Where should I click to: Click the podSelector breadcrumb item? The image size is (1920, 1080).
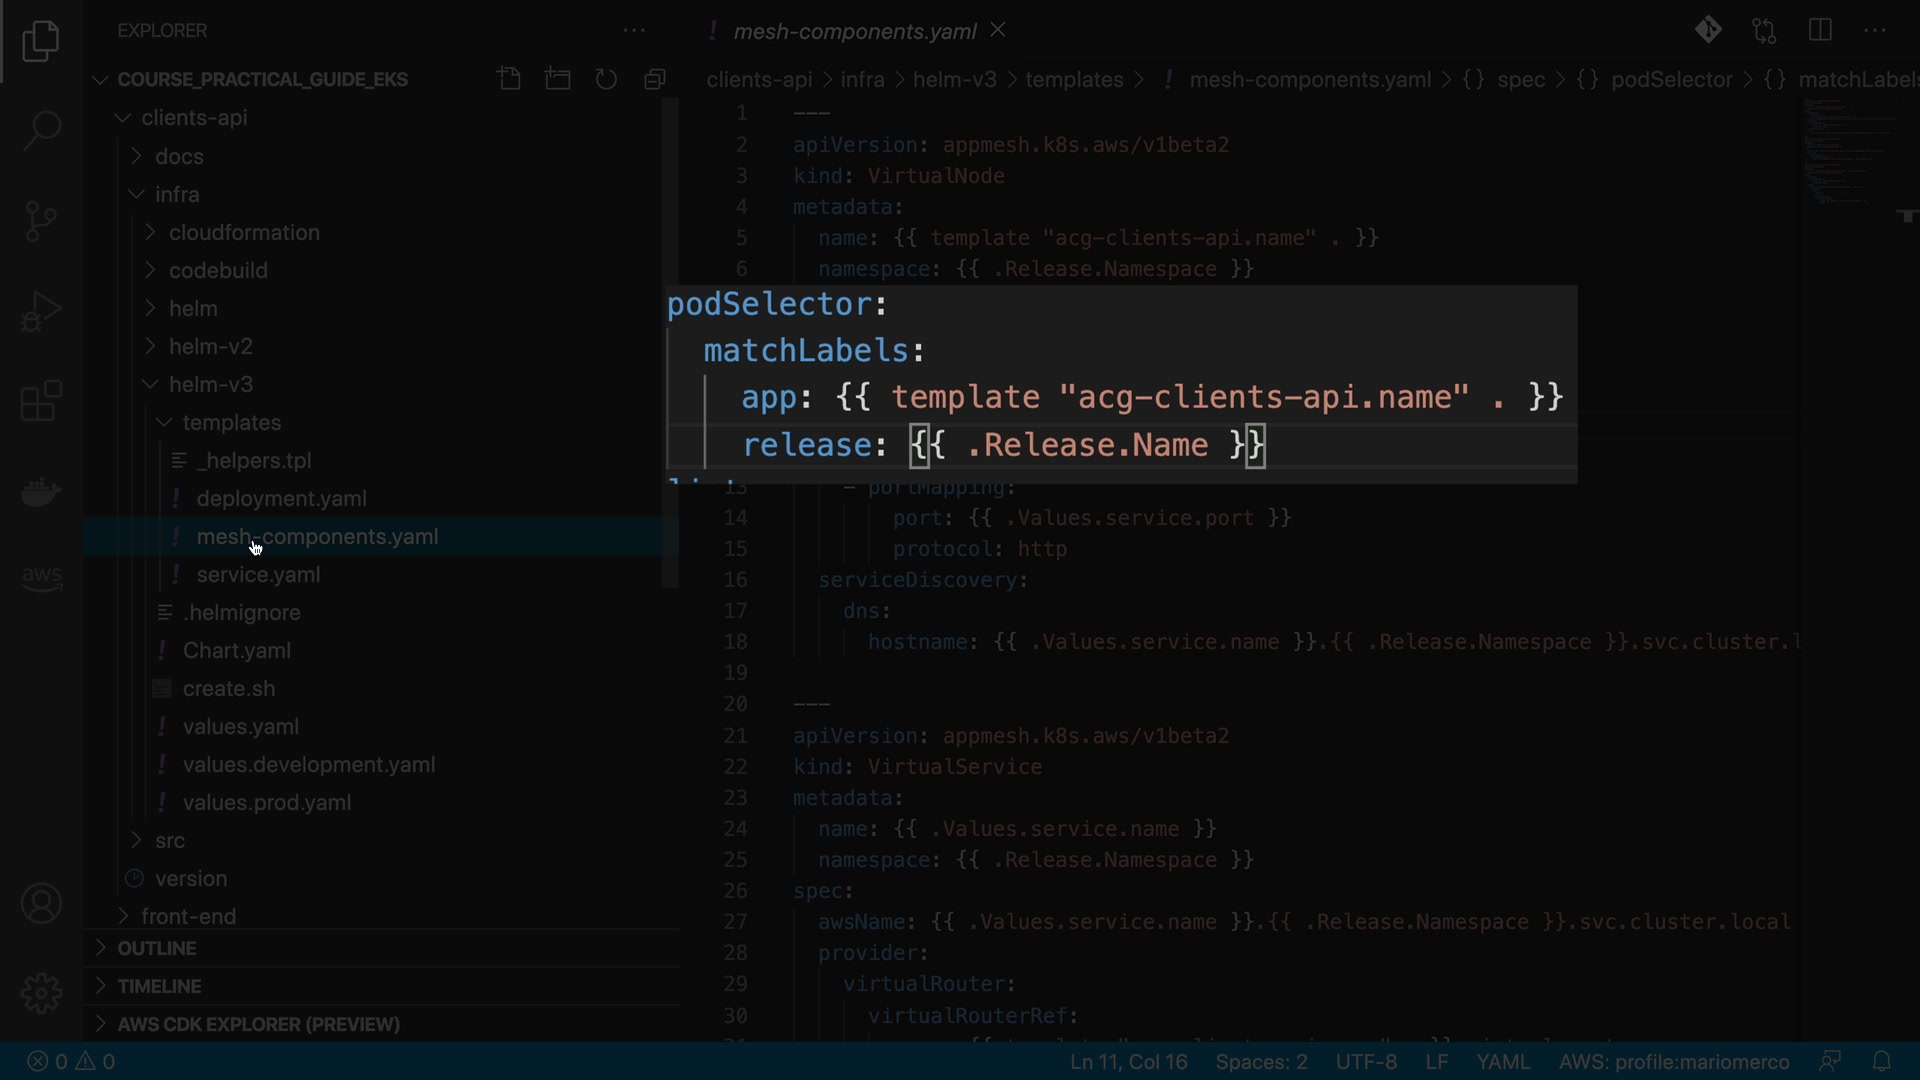[1671, 80]
